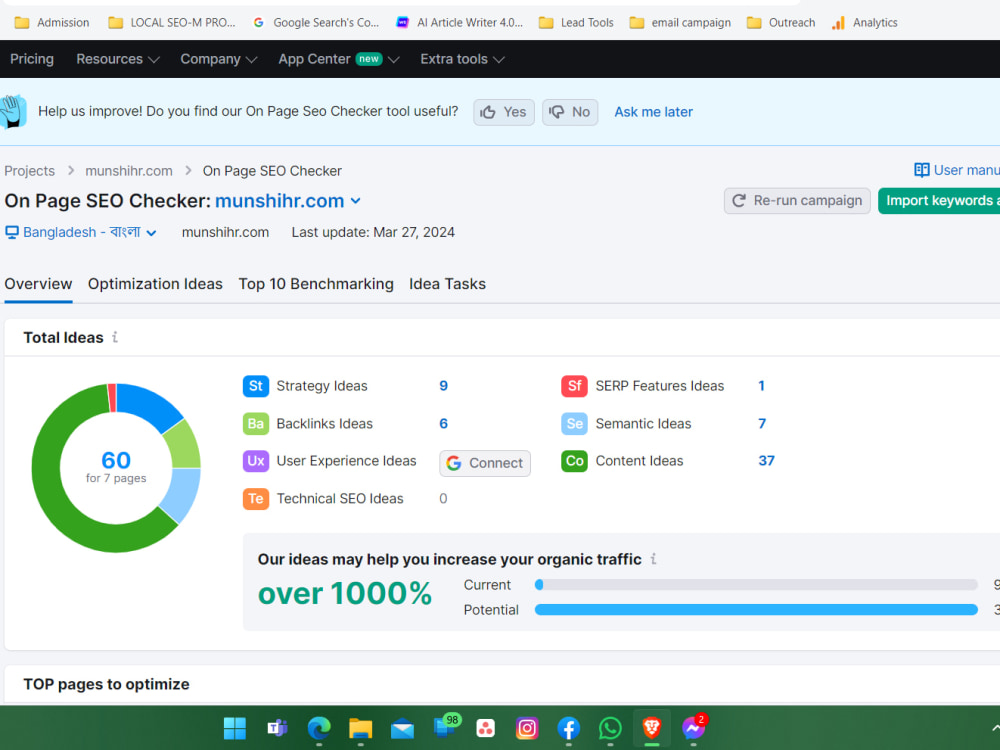Click the waving hand feedback icon
Image resolution: width=1000 pixels, height=750 pixels.
coord(13,112)
